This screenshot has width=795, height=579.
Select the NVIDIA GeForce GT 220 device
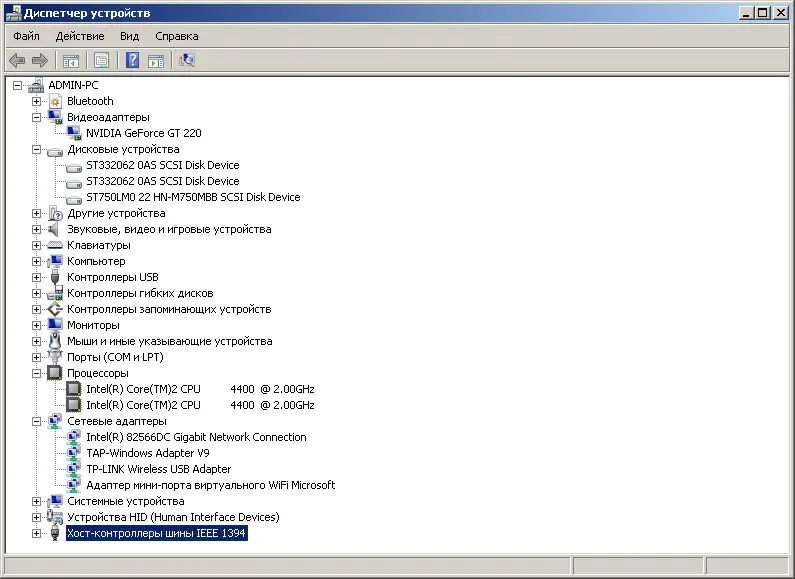(143, 133)
